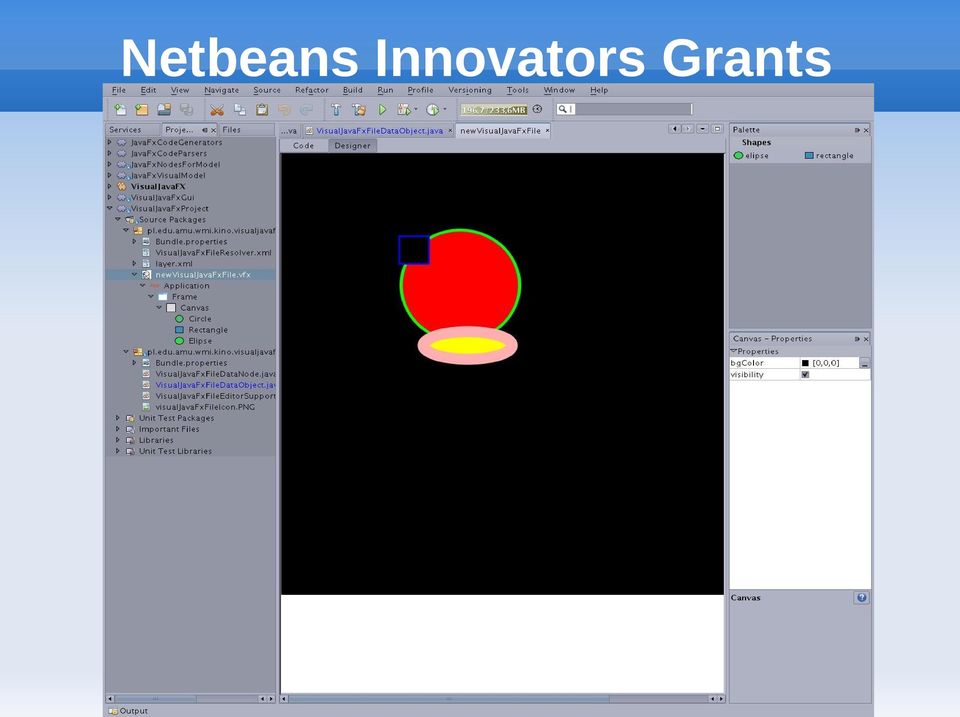Collapse the Properties section in Canvas panel
The image size is (960, 717).
click(x=733, y=351)
